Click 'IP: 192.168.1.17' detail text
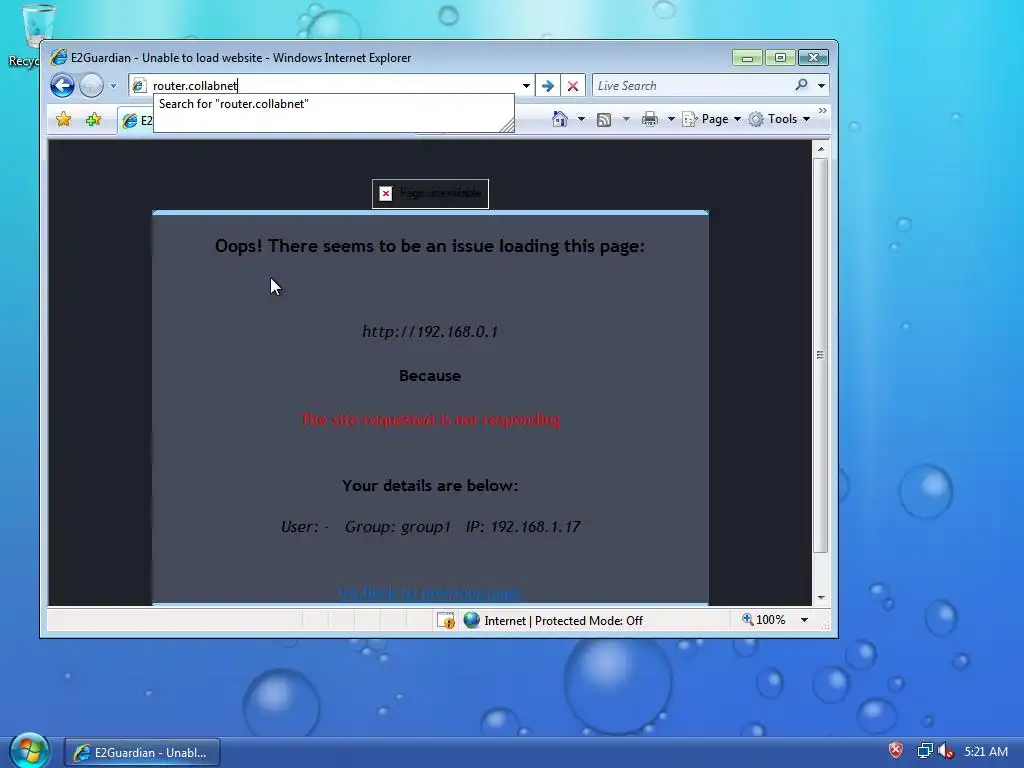This screenshot has width=1024, height=768. [x=522, y=527]
